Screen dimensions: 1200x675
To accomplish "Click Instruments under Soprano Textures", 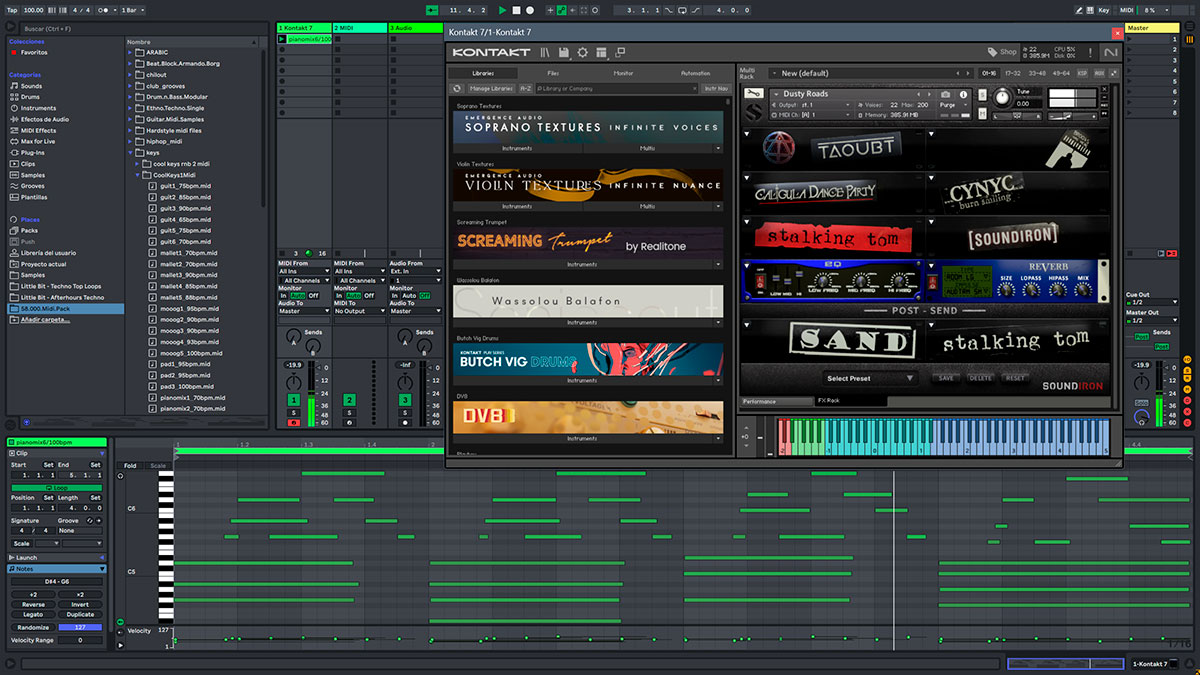I will pos(517,148).
